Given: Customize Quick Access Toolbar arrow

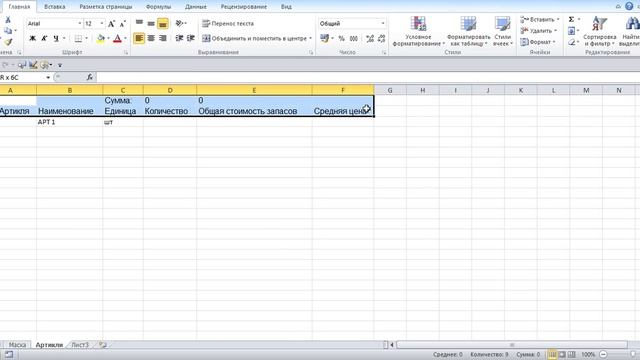Looking at the screenshot, I should pyautogui.click(x=60, y=65).
